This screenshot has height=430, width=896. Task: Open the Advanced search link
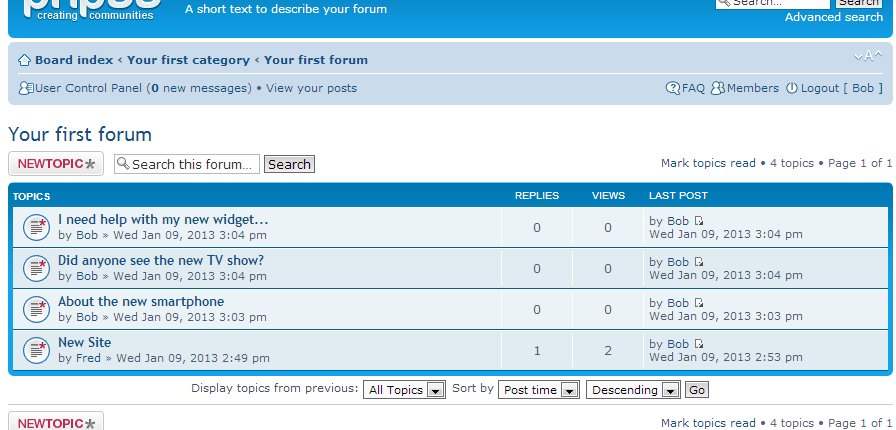[833, 17]
